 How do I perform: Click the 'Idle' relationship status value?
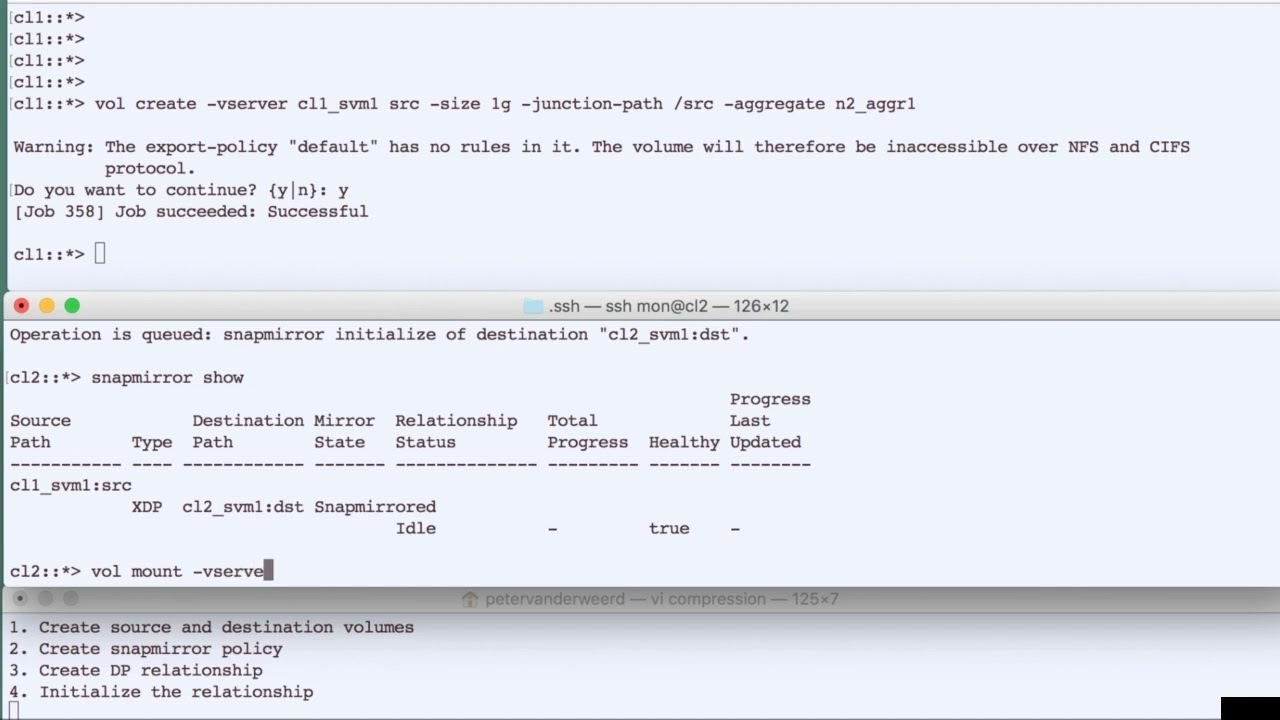[415, 528]
